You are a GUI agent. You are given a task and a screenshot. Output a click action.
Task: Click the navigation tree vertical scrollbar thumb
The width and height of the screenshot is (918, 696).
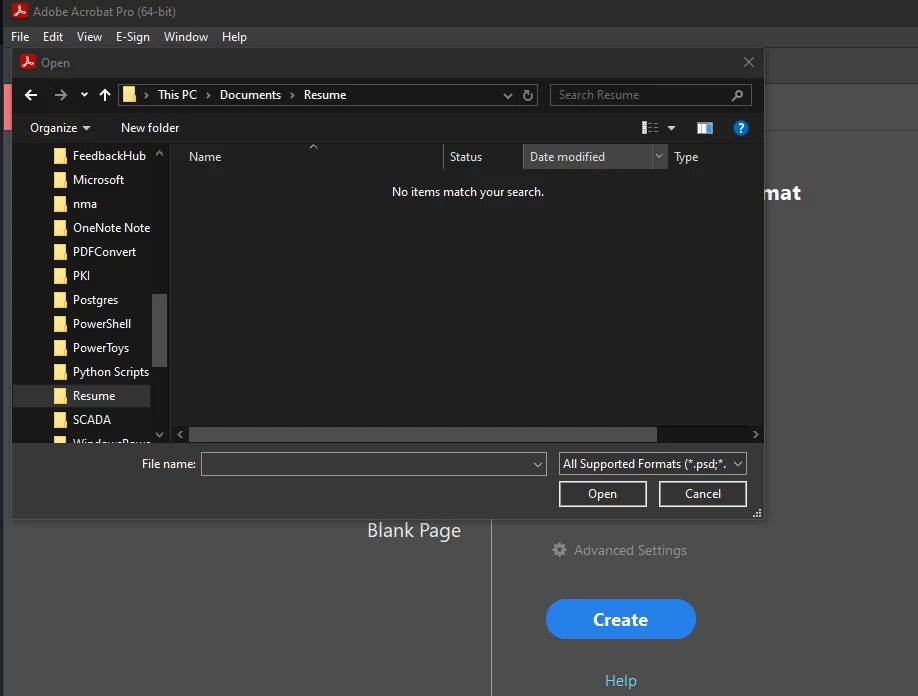[159, 330]
